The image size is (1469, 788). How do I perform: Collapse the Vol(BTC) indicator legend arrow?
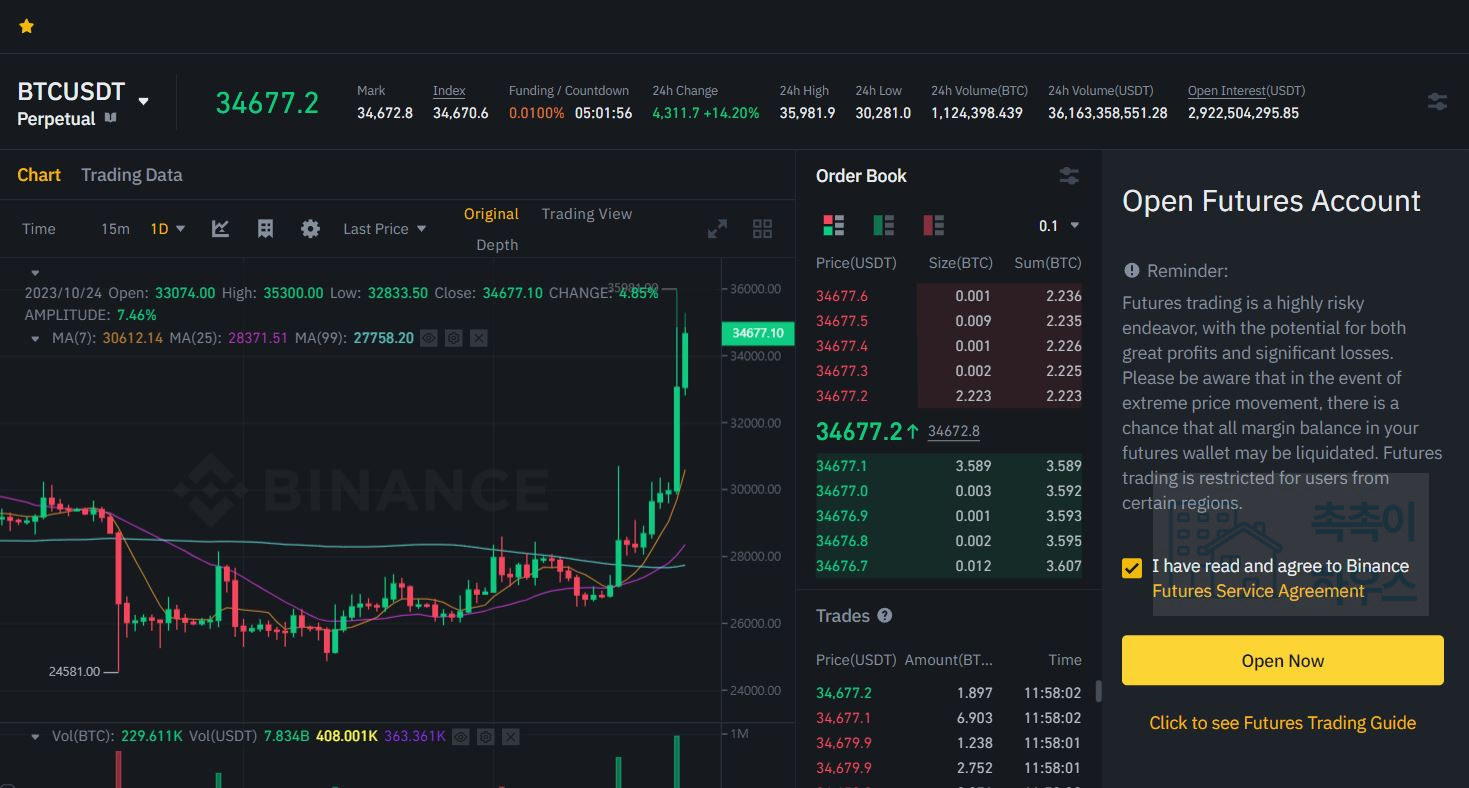click(x=35, y=736)
